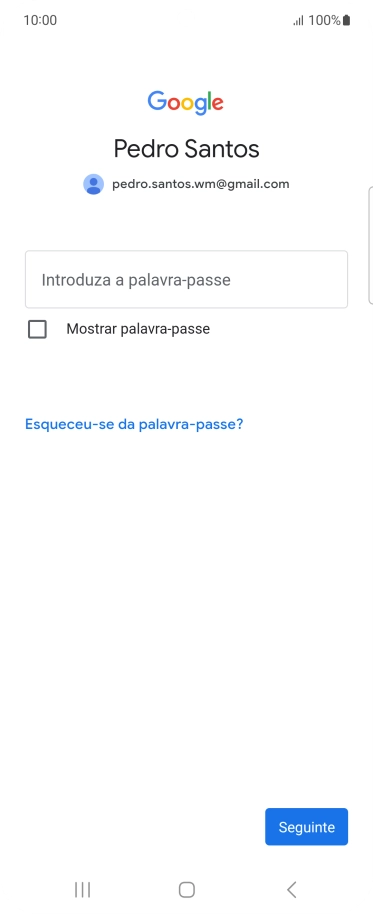
Task: Tap the signal strength icon
Action: pyautogui.click(x=298, y=20)
